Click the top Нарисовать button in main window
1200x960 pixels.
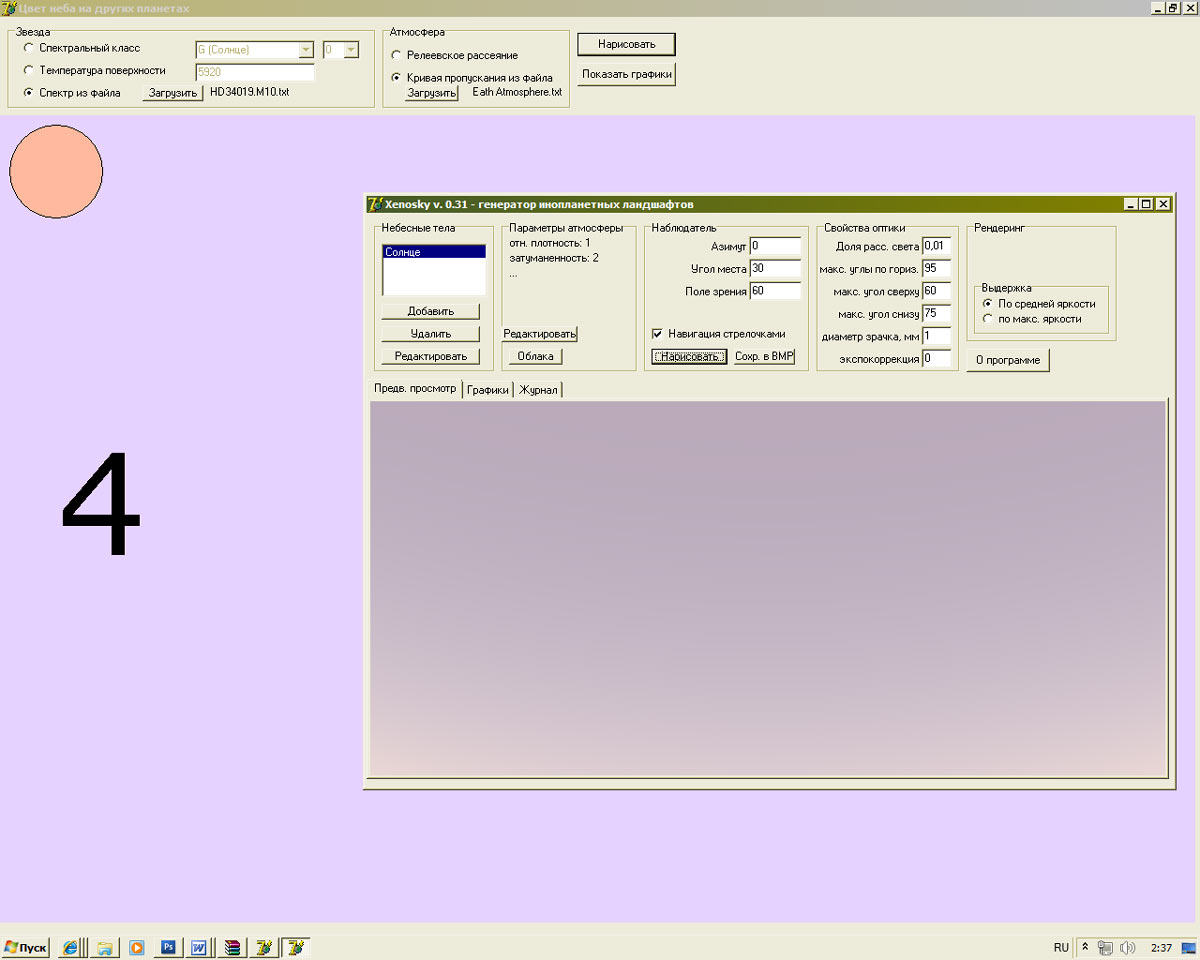626,44
